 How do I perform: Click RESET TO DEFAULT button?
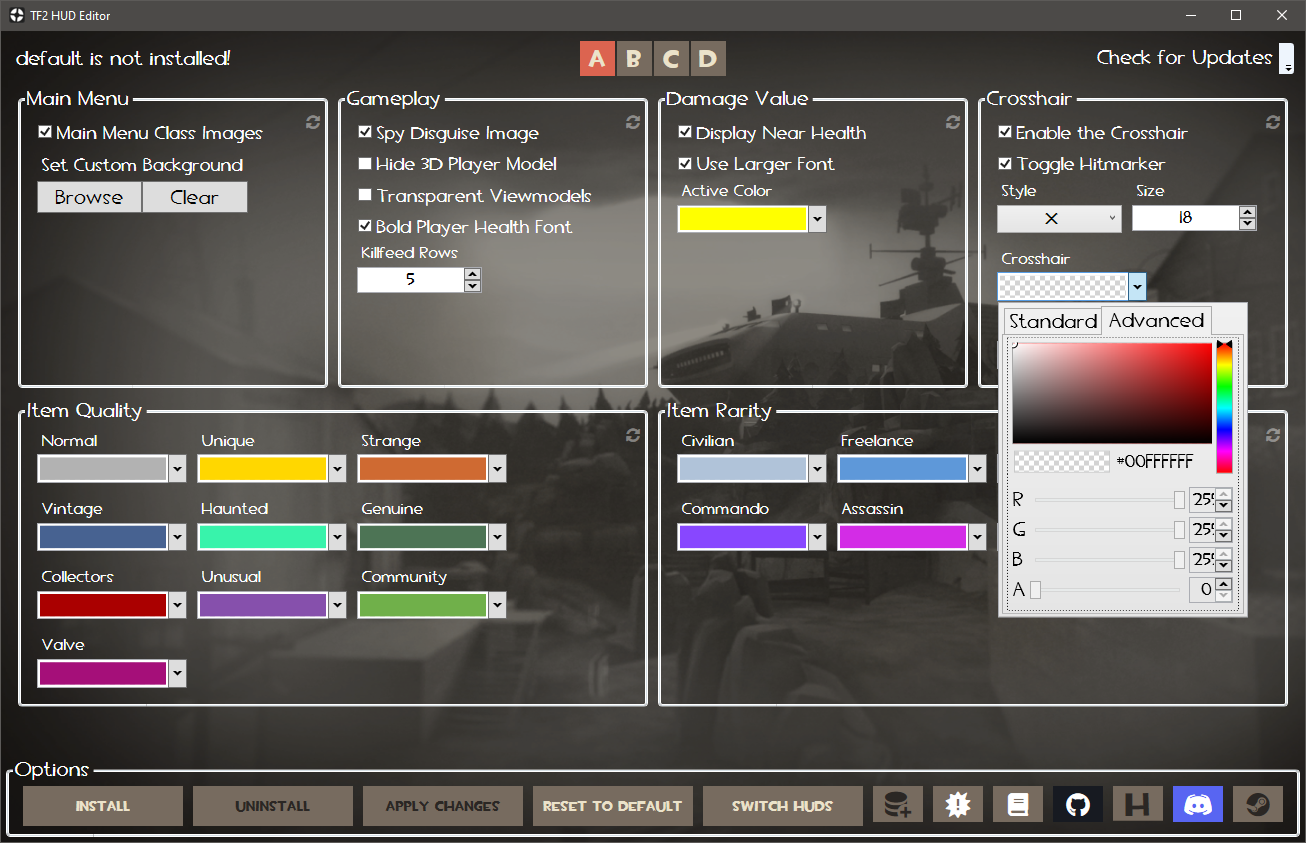tap(613, 806)
